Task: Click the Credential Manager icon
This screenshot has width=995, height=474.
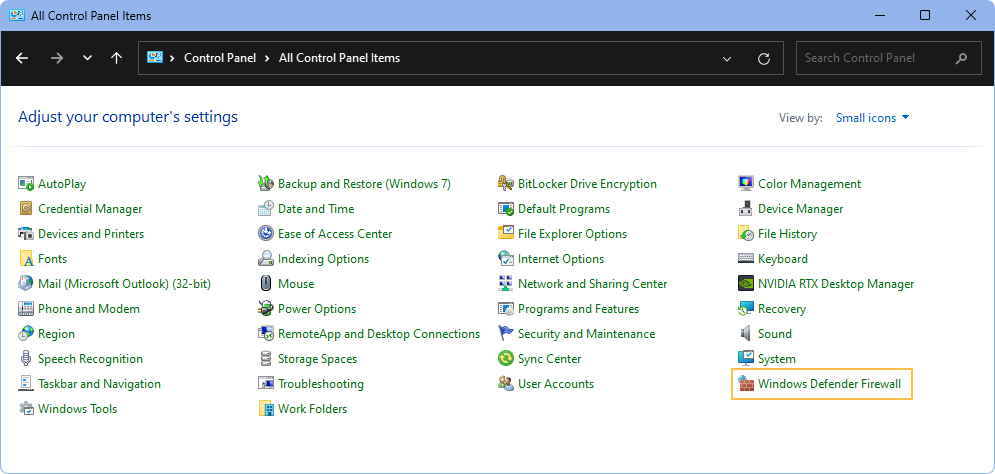Action: pyautogui.click(x=26, y=209)
